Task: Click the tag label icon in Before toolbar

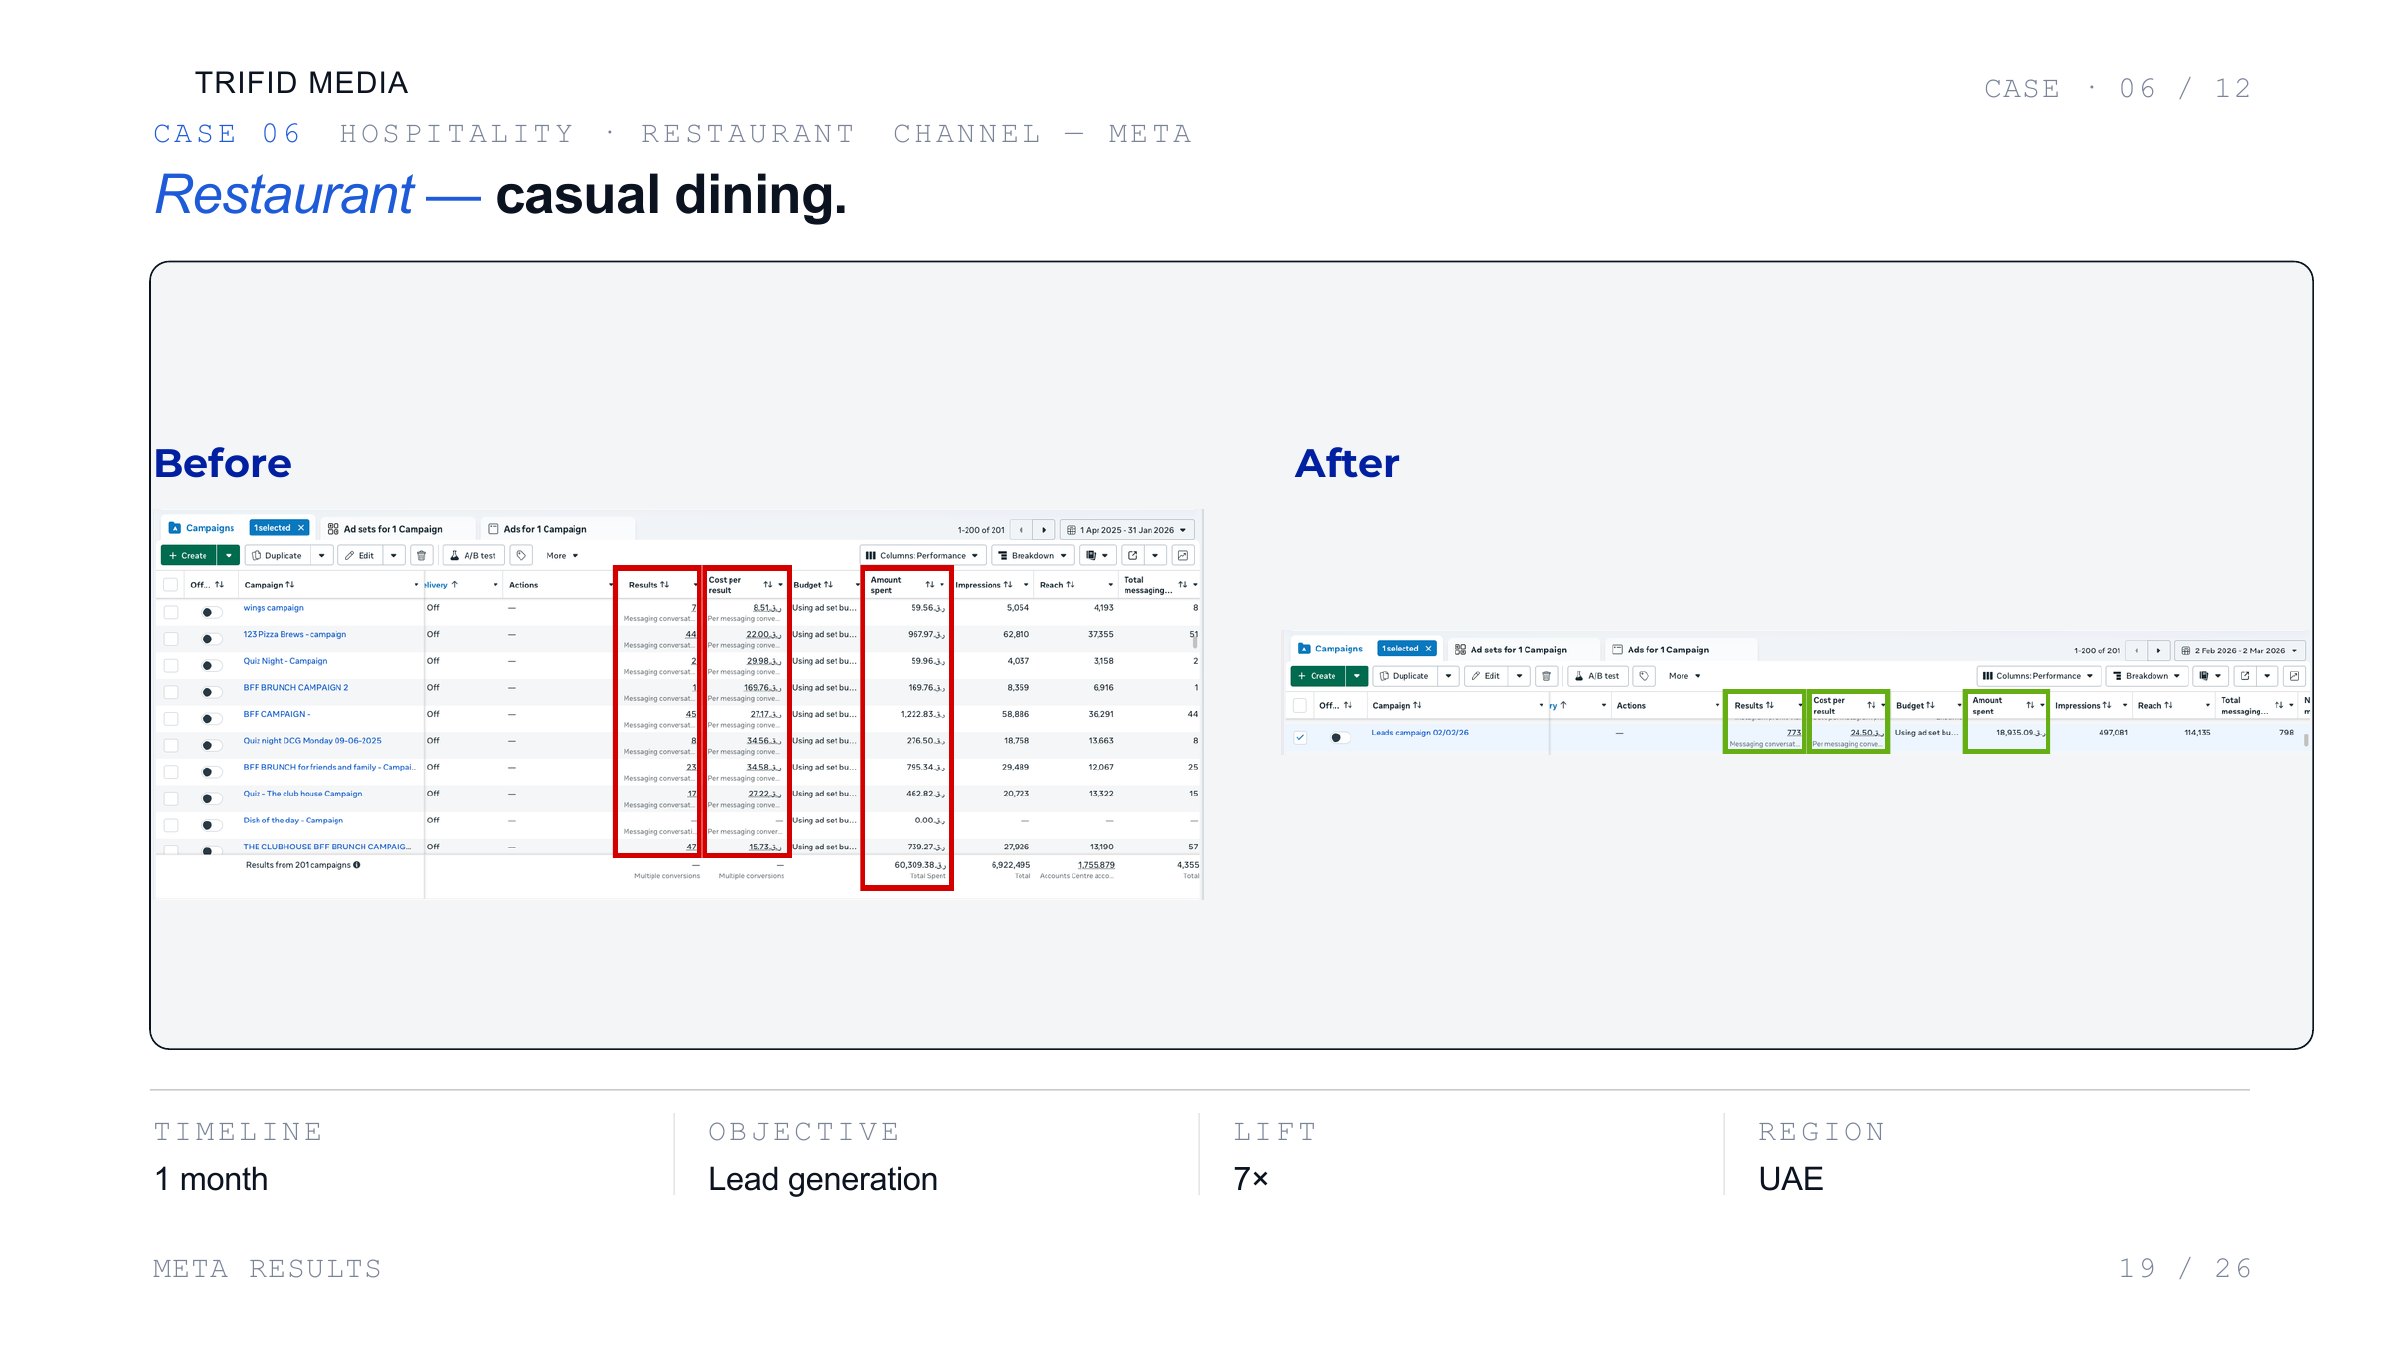Action: (x=521, y=555)
